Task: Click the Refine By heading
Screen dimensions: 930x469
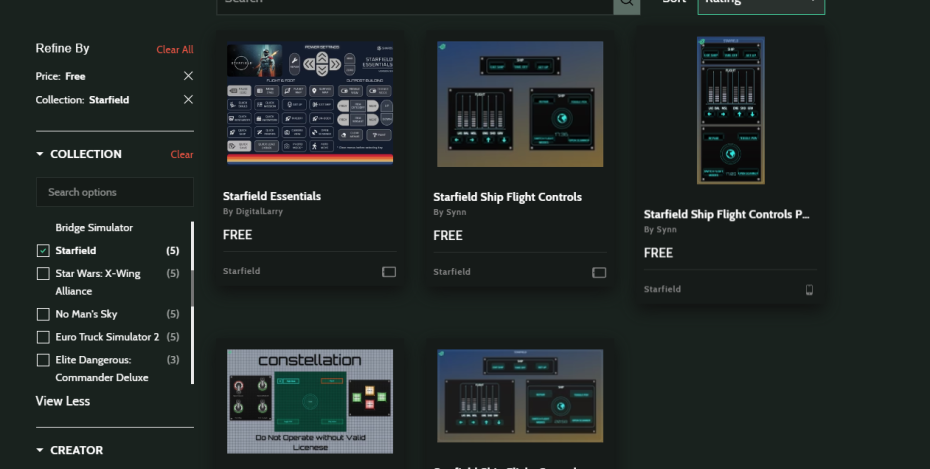Action: [x=62, y=49]
